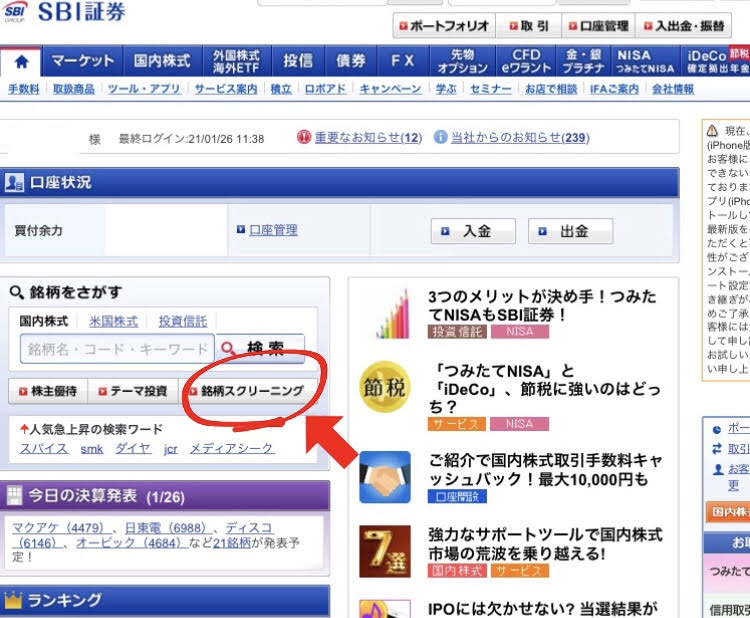Screen dimensions: 750x618
Task: Open the 学ぶ link
Action: tap(446, 89)
